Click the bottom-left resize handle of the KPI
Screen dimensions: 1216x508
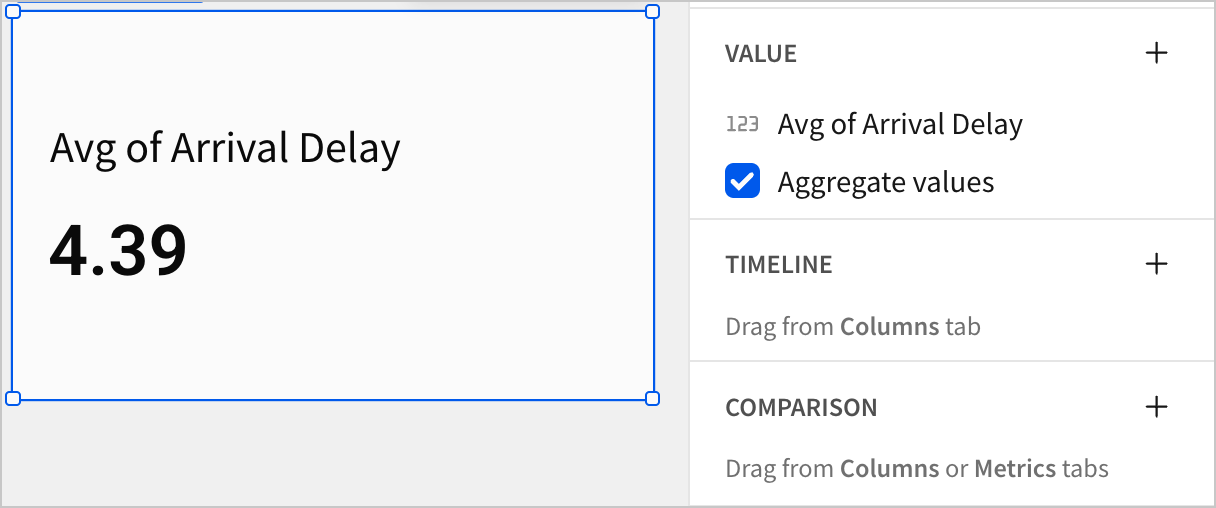pyautogui.click(x=13, y=398)
